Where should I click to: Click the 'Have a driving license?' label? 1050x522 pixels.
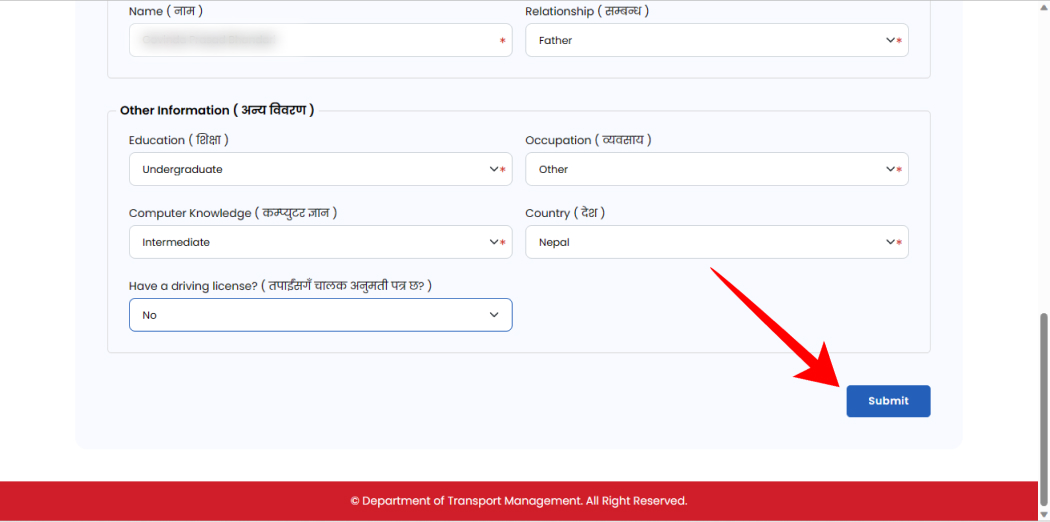pyautogui.click(x=280, y=286)
